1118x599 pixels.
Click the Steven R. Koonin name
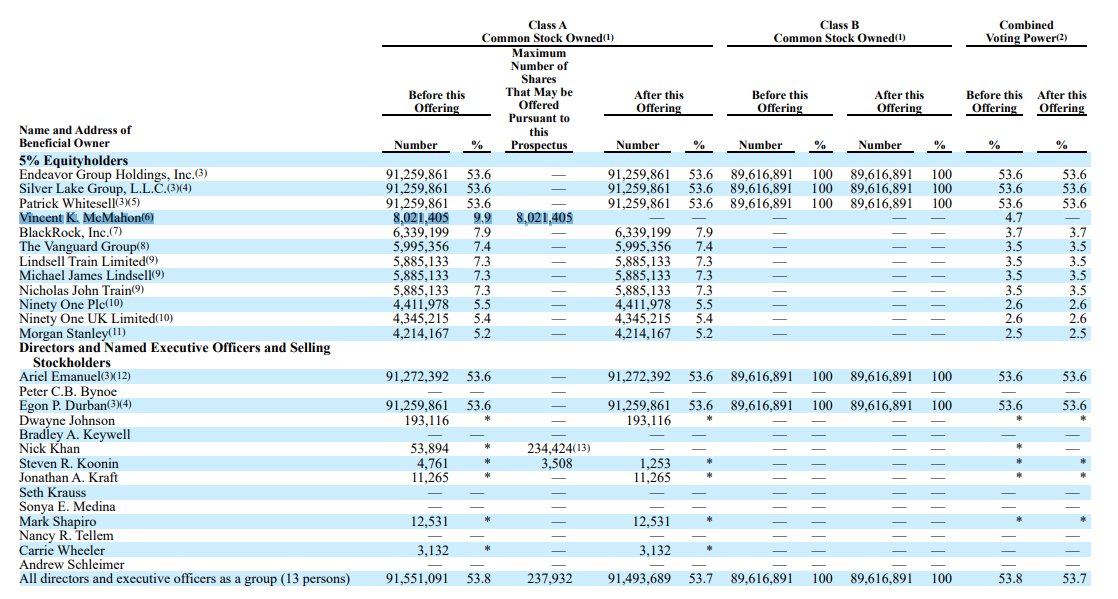click(68, 464)
